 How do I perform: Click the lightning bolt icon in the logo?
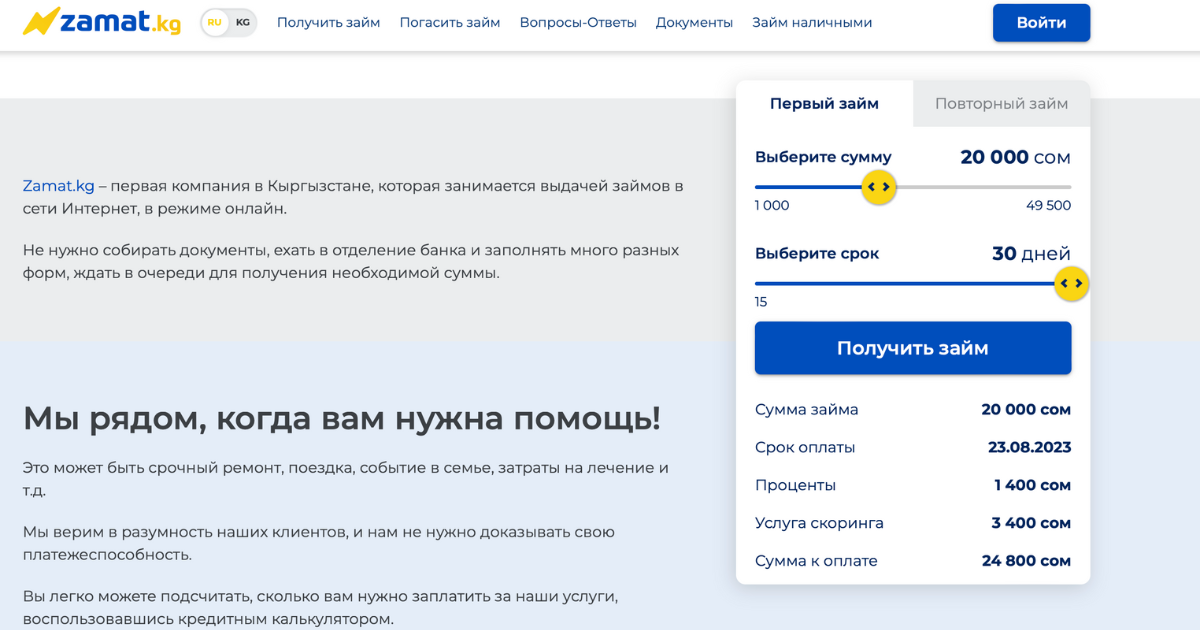click(40, 21)
